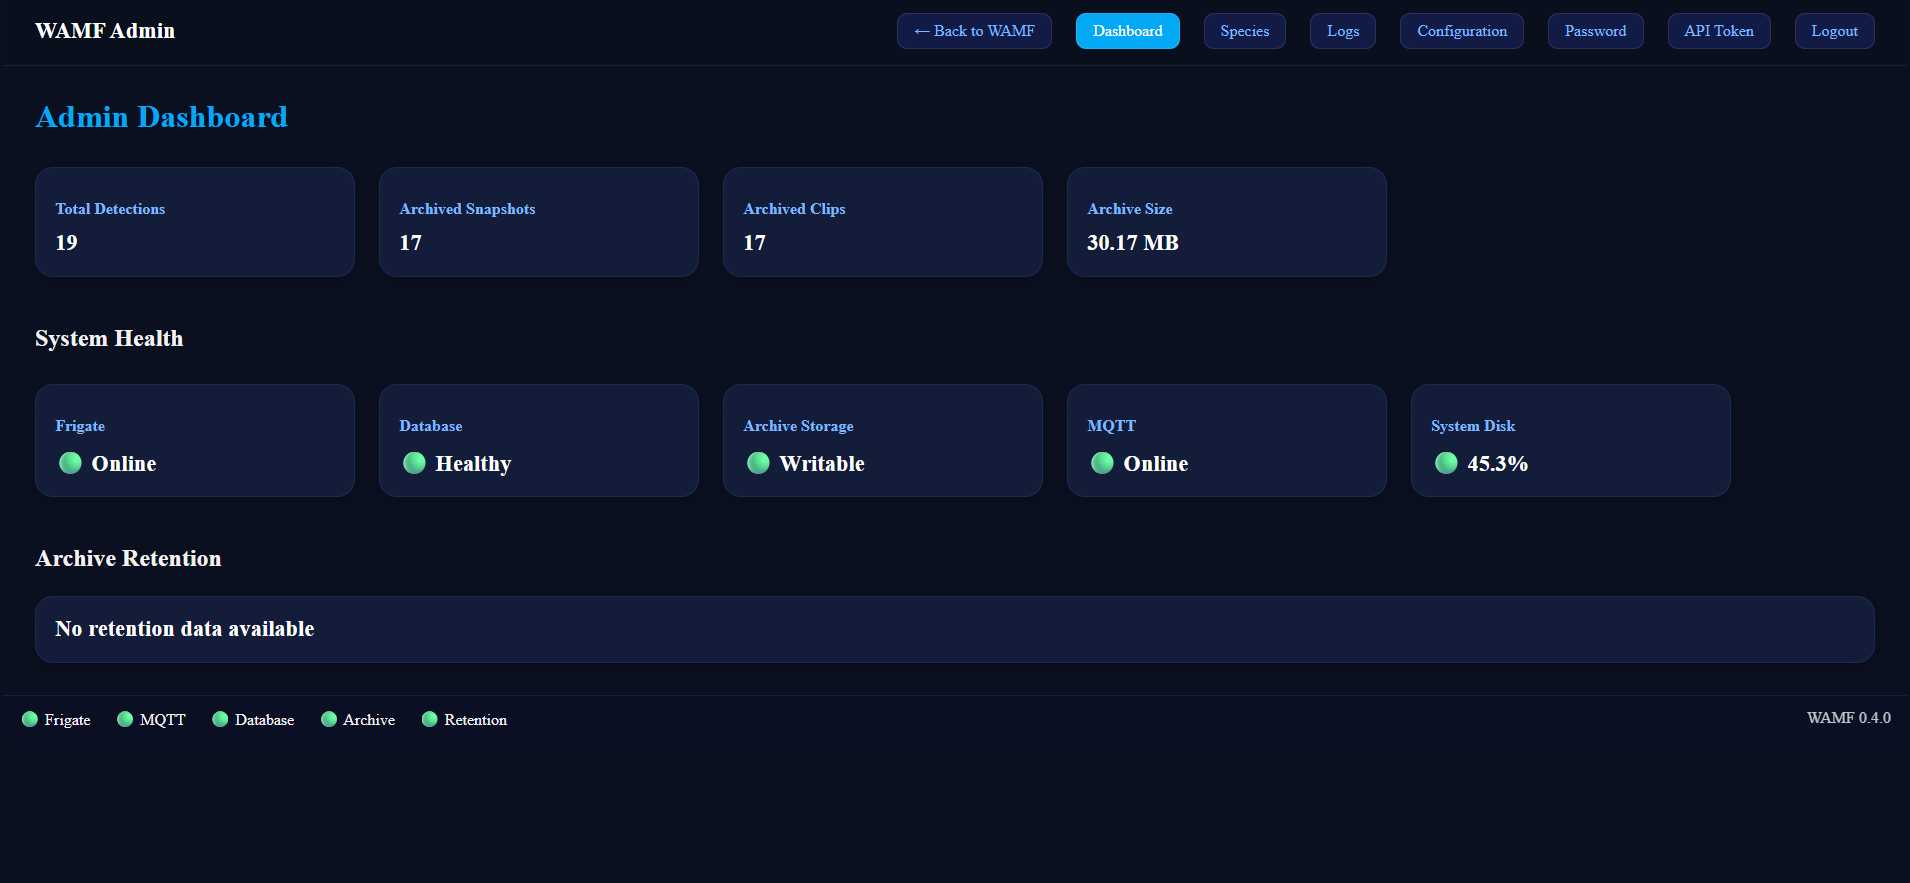
Task: Click the Frigate green status dot in System Health
Action: tap(70, 463)
